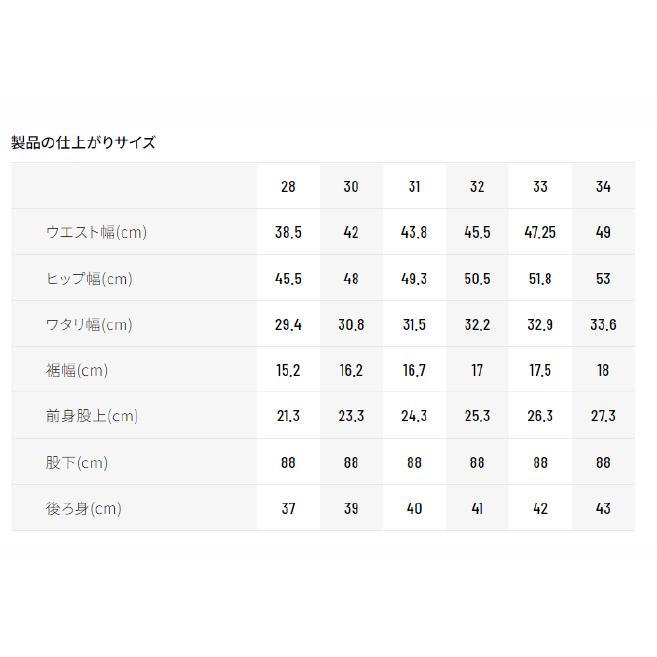657x657 pixels.
Task: Click hem value 15.2 for size 28
Action: (x=288, y=370)
